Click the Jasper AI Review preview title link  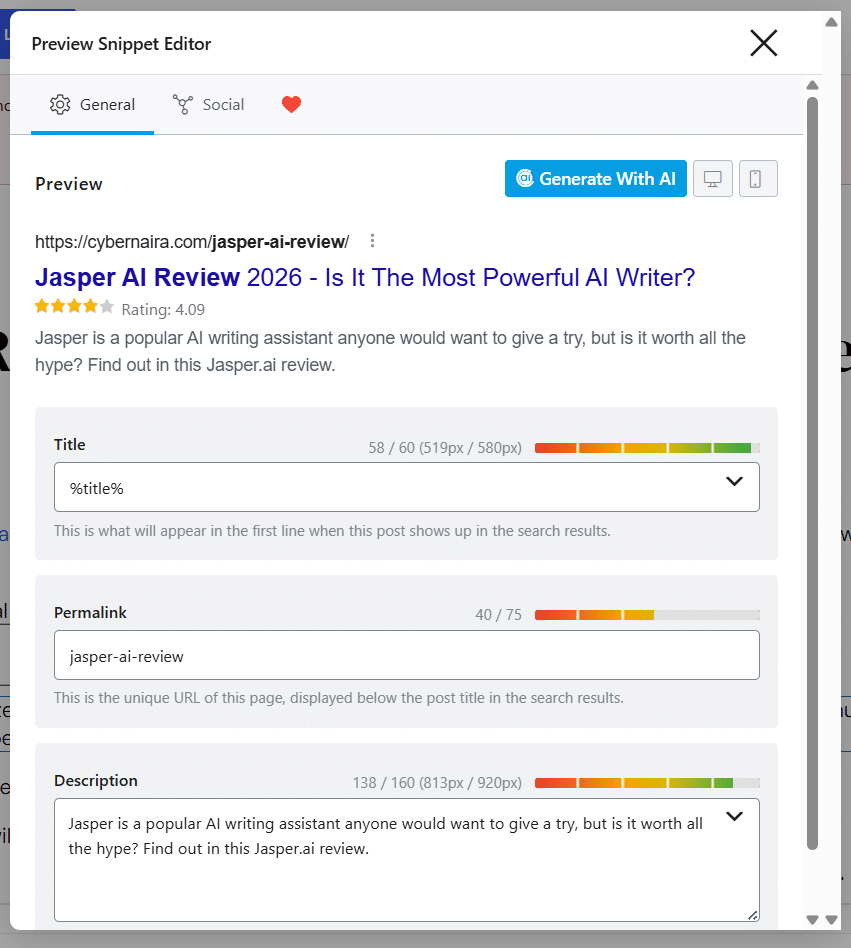[365, 278]
